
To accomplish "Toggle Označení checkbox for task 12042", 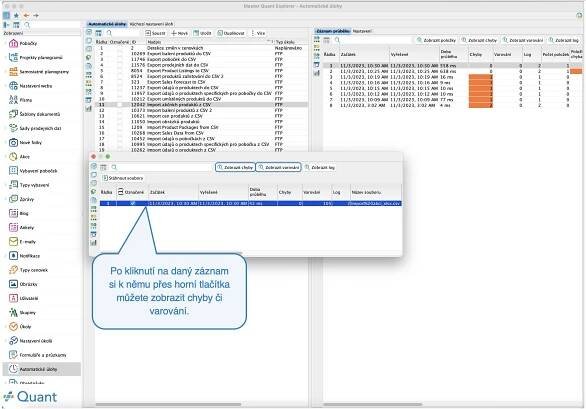I will 120,105.
